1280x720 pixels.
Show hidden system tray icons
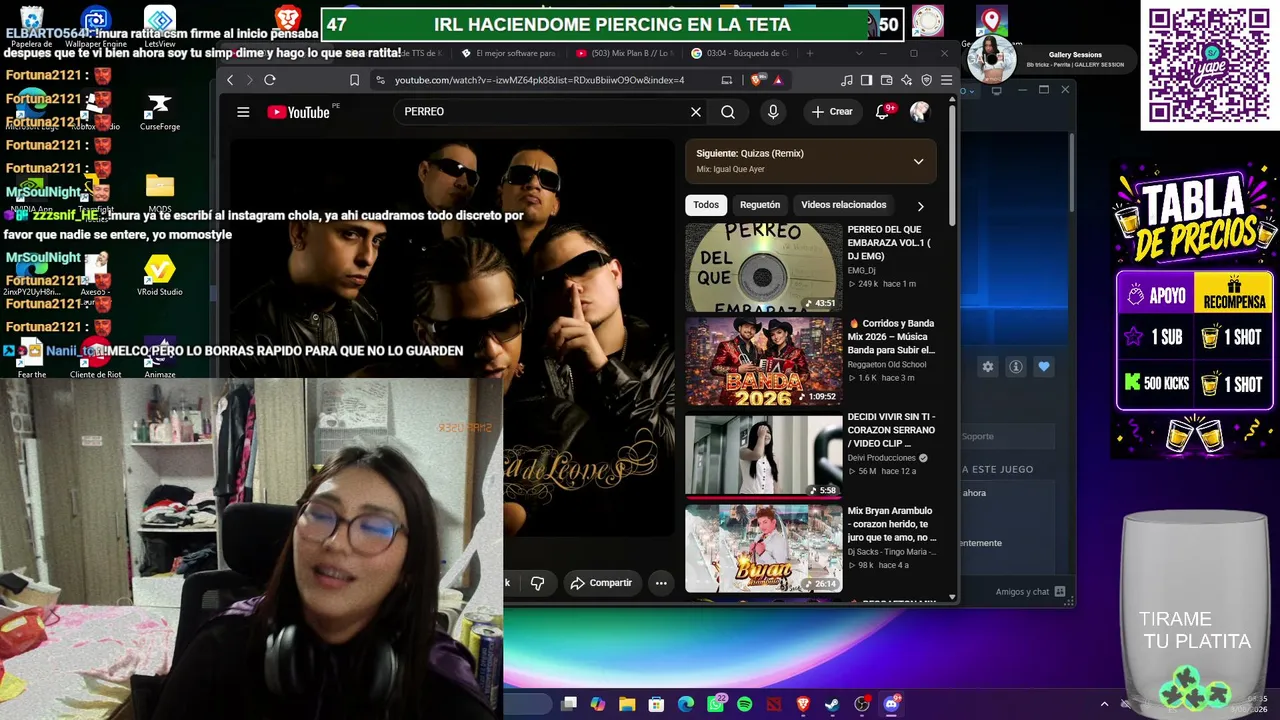coord(1104,704)
